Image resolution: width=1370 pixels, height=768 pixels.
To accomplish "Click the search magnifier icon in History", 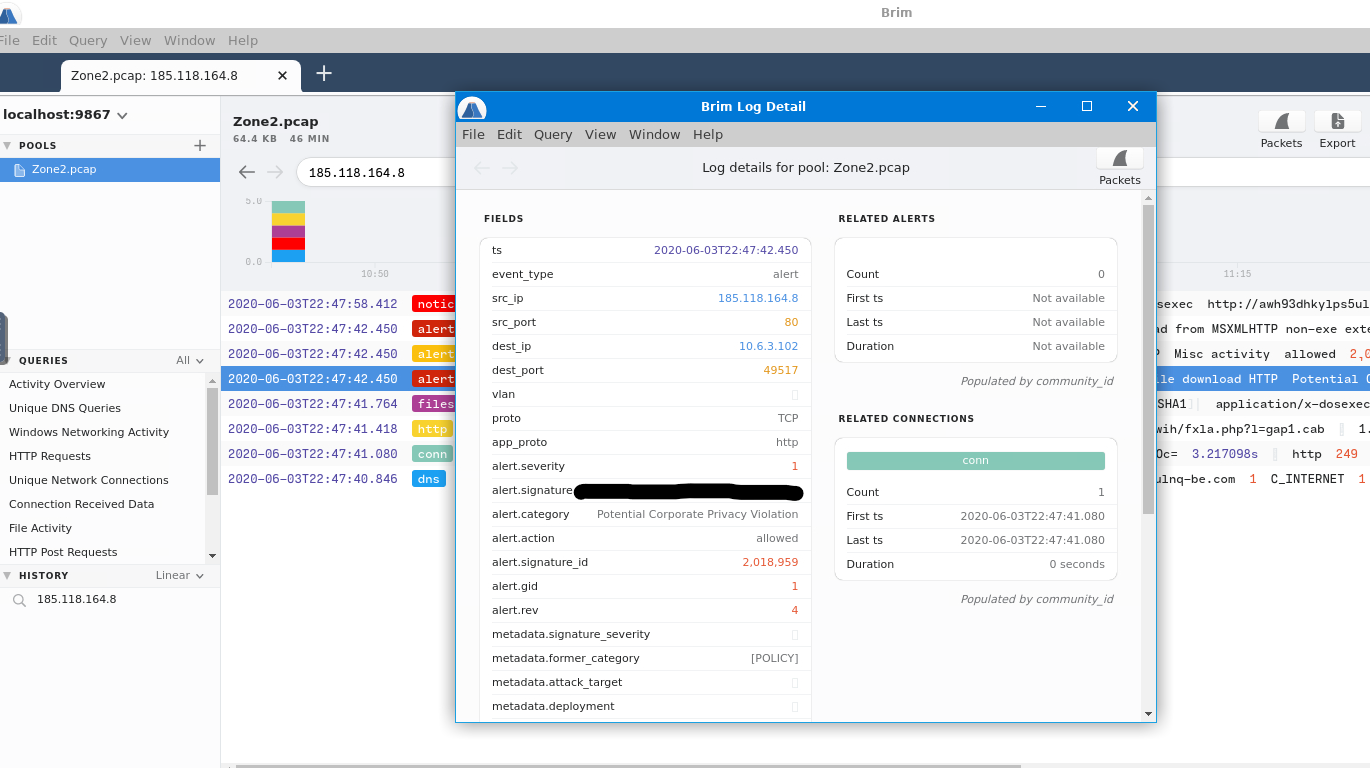I will (x=19, y=600).
